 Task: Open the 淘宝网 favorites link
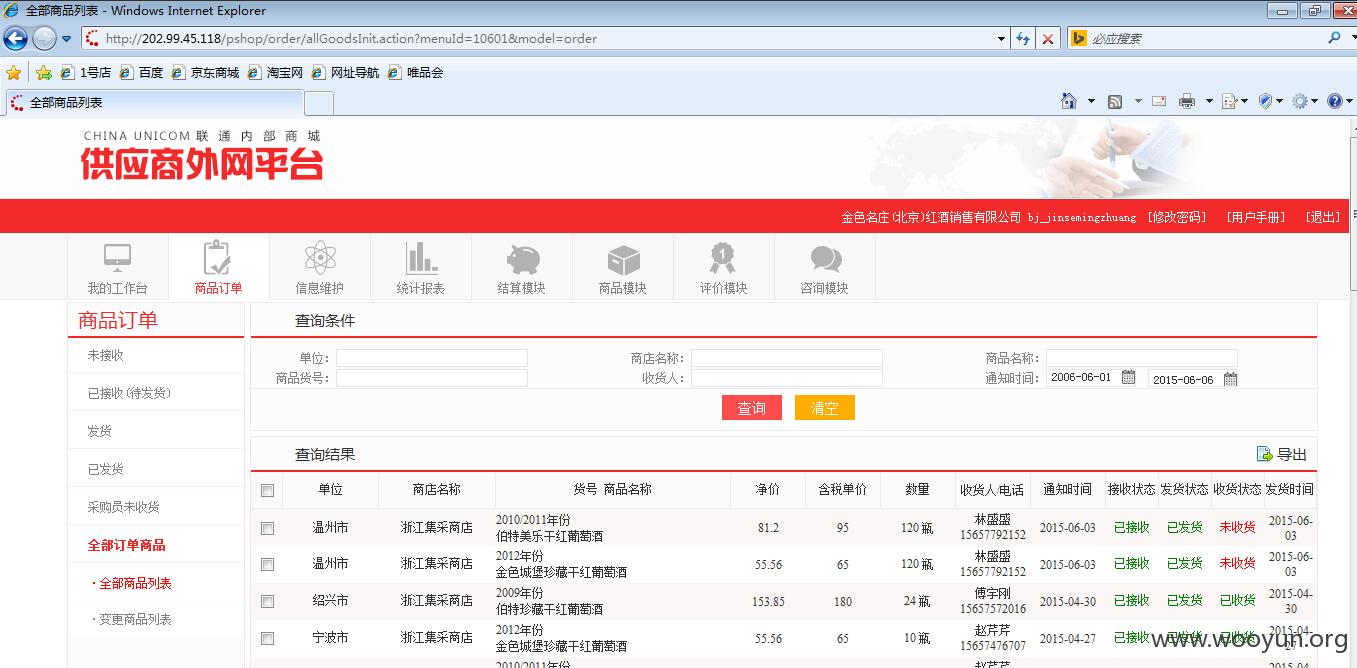275,73
